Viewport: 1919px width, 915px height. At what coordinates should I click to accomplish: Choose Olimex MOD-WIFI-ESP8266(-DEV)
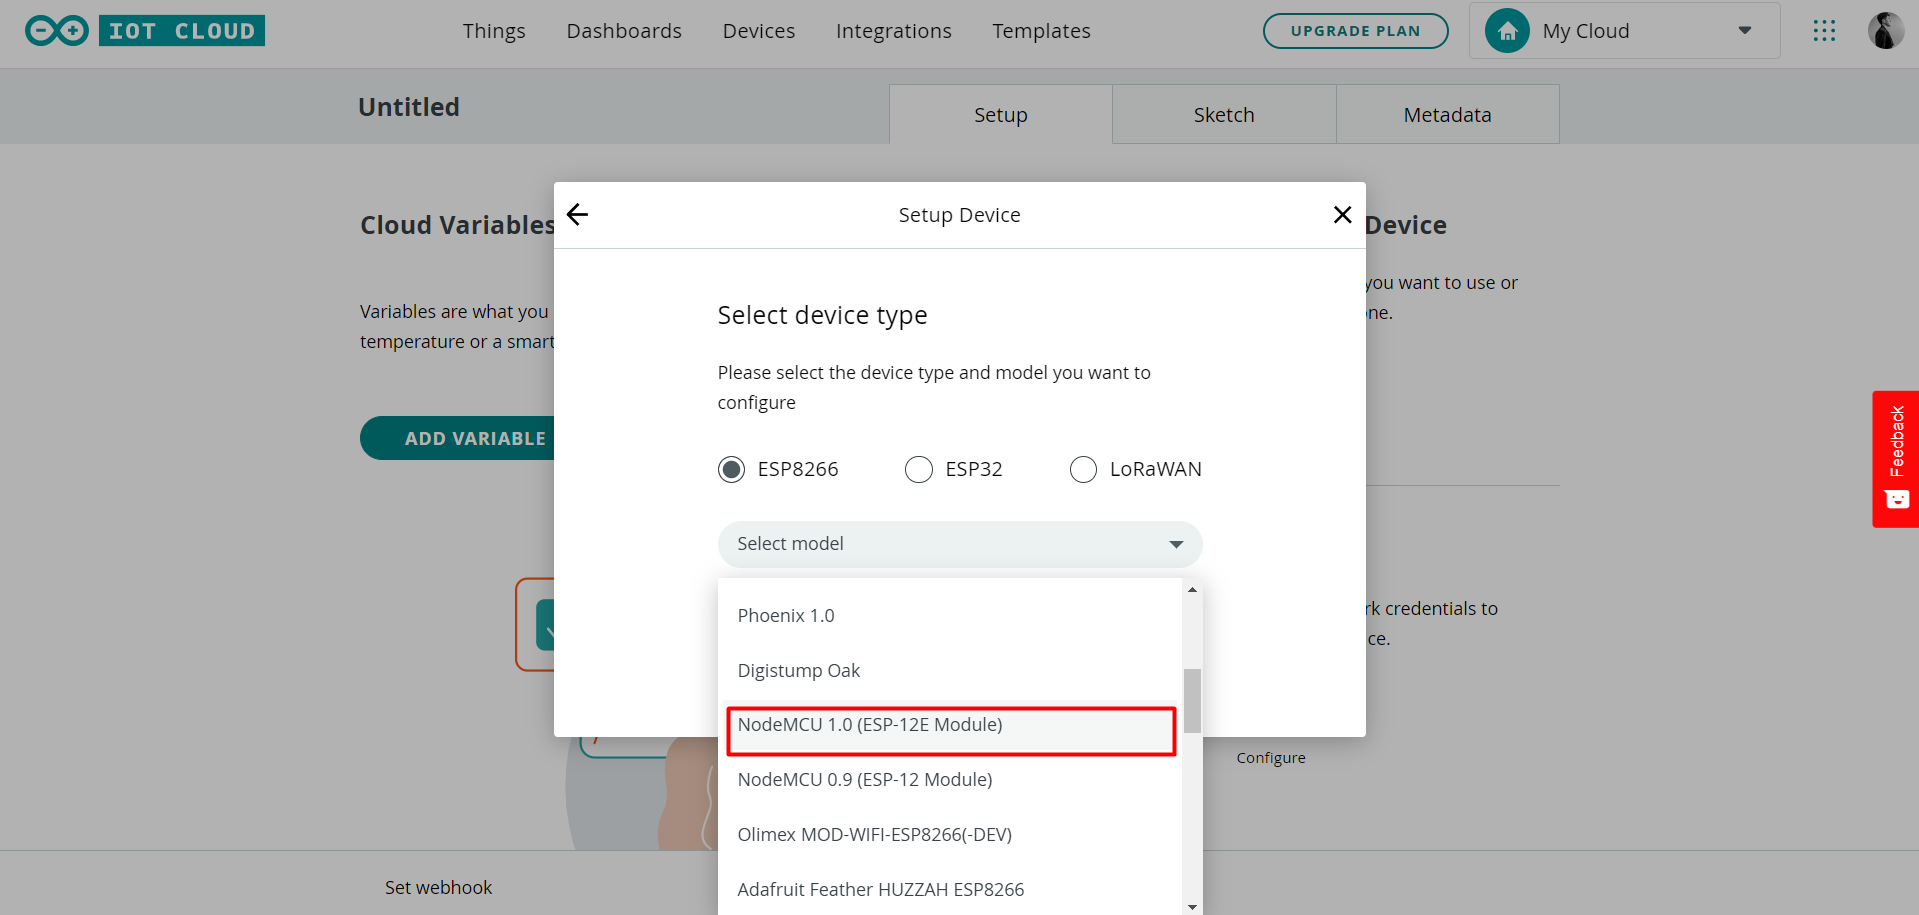950,835
